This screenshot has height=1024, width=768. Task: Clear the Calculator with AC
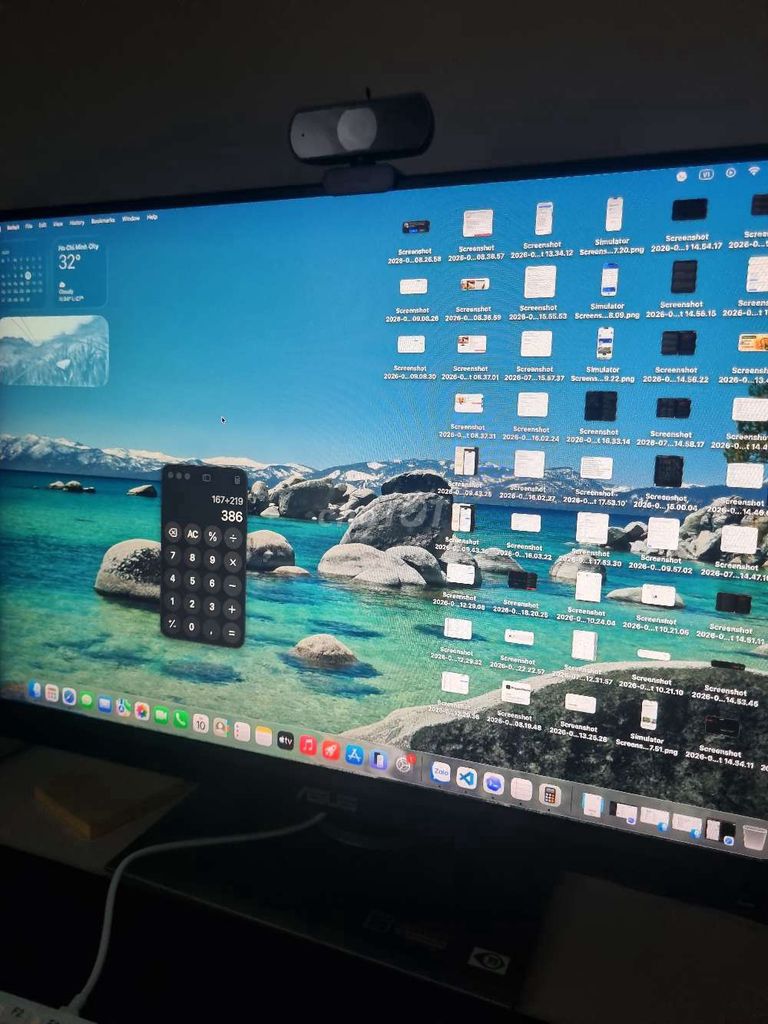click(x=192, y=534)
